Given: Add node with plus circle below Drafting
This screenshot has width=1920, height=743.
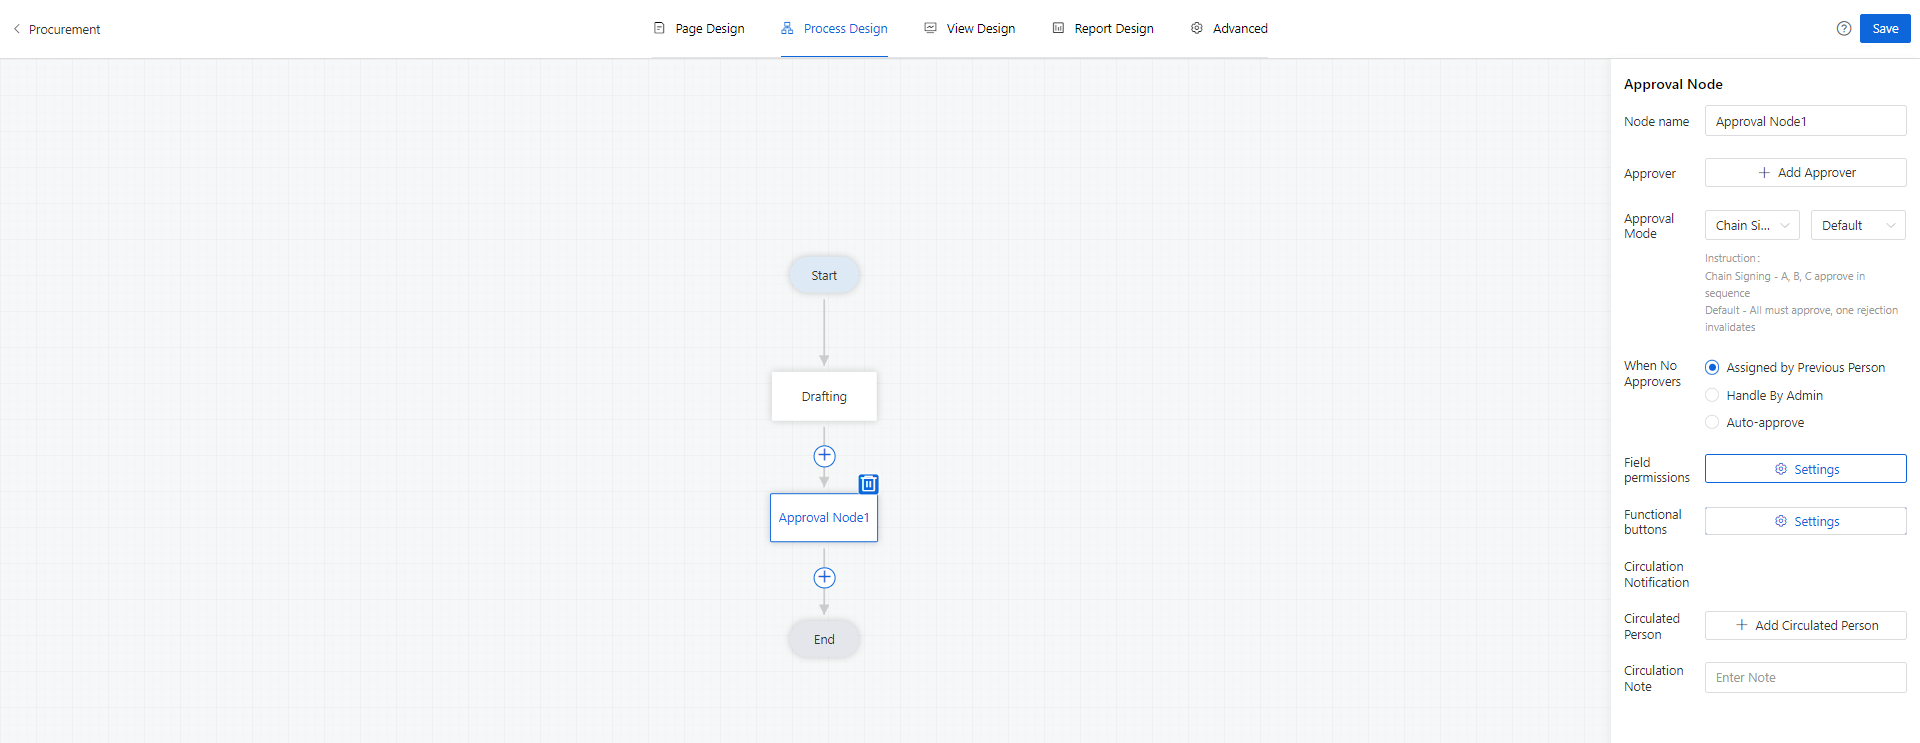Looking at the screenshot, I should point(824,456).
